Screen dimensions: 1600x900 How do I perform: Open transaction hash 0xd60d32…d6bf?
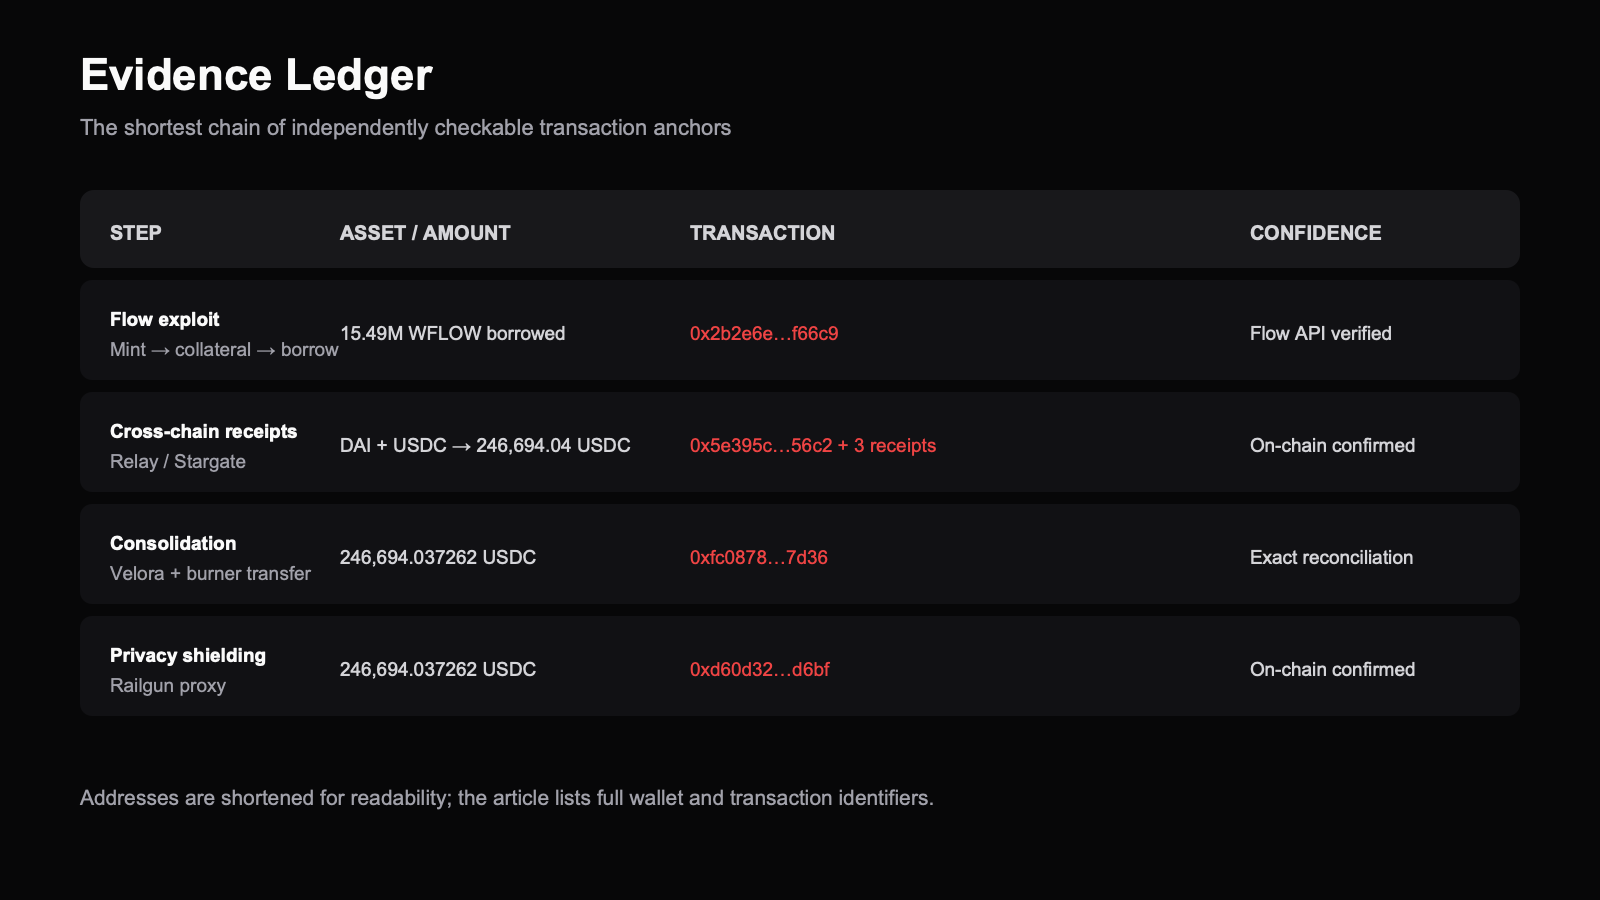pyautogui.click(x=760, y=670)
